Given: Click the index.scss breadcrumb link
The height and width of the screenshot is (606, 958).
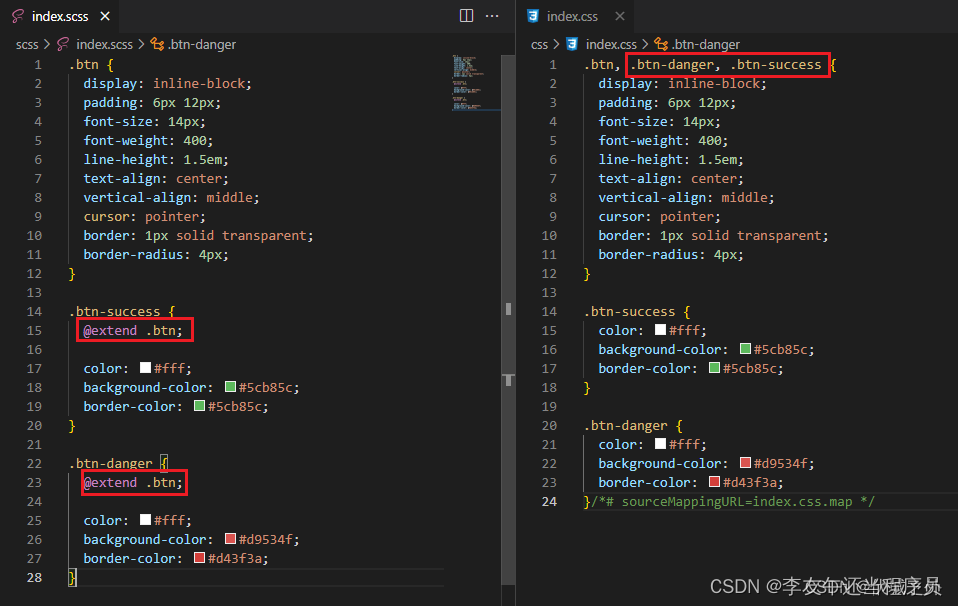Looking at the screenshot, I should (x=105, y=44).
